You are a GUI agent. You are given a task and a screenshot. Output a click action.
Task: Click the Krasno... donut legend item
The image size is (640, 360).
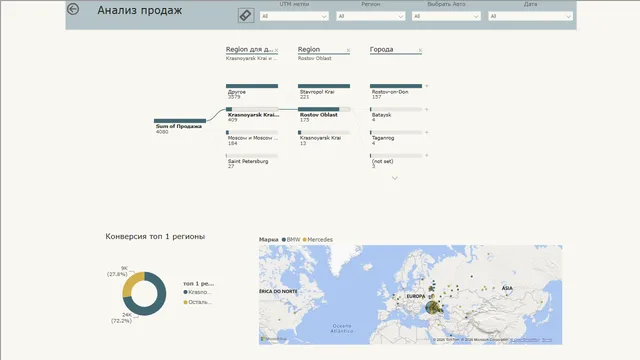coord(198,292)
